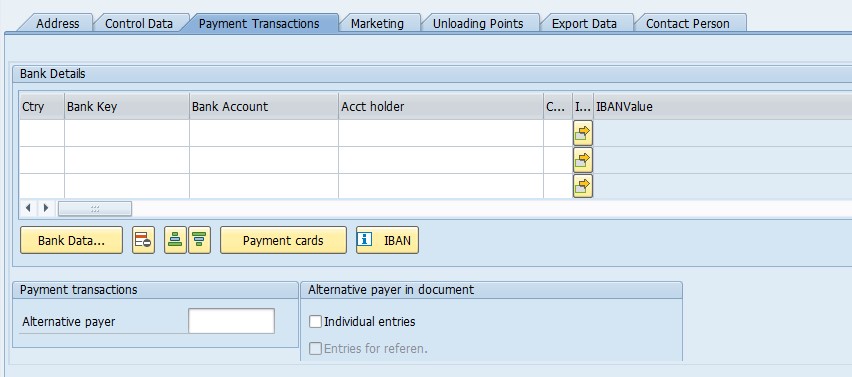Click the green sort descending icon

pyautogui.click(x=199, y=240)
